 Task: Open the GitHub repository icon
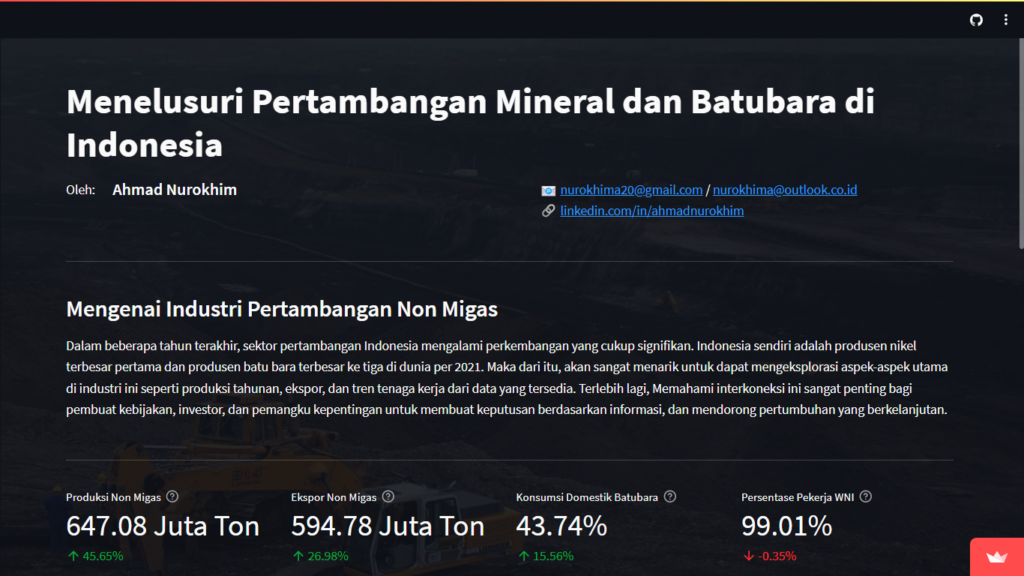click(977, 20)
